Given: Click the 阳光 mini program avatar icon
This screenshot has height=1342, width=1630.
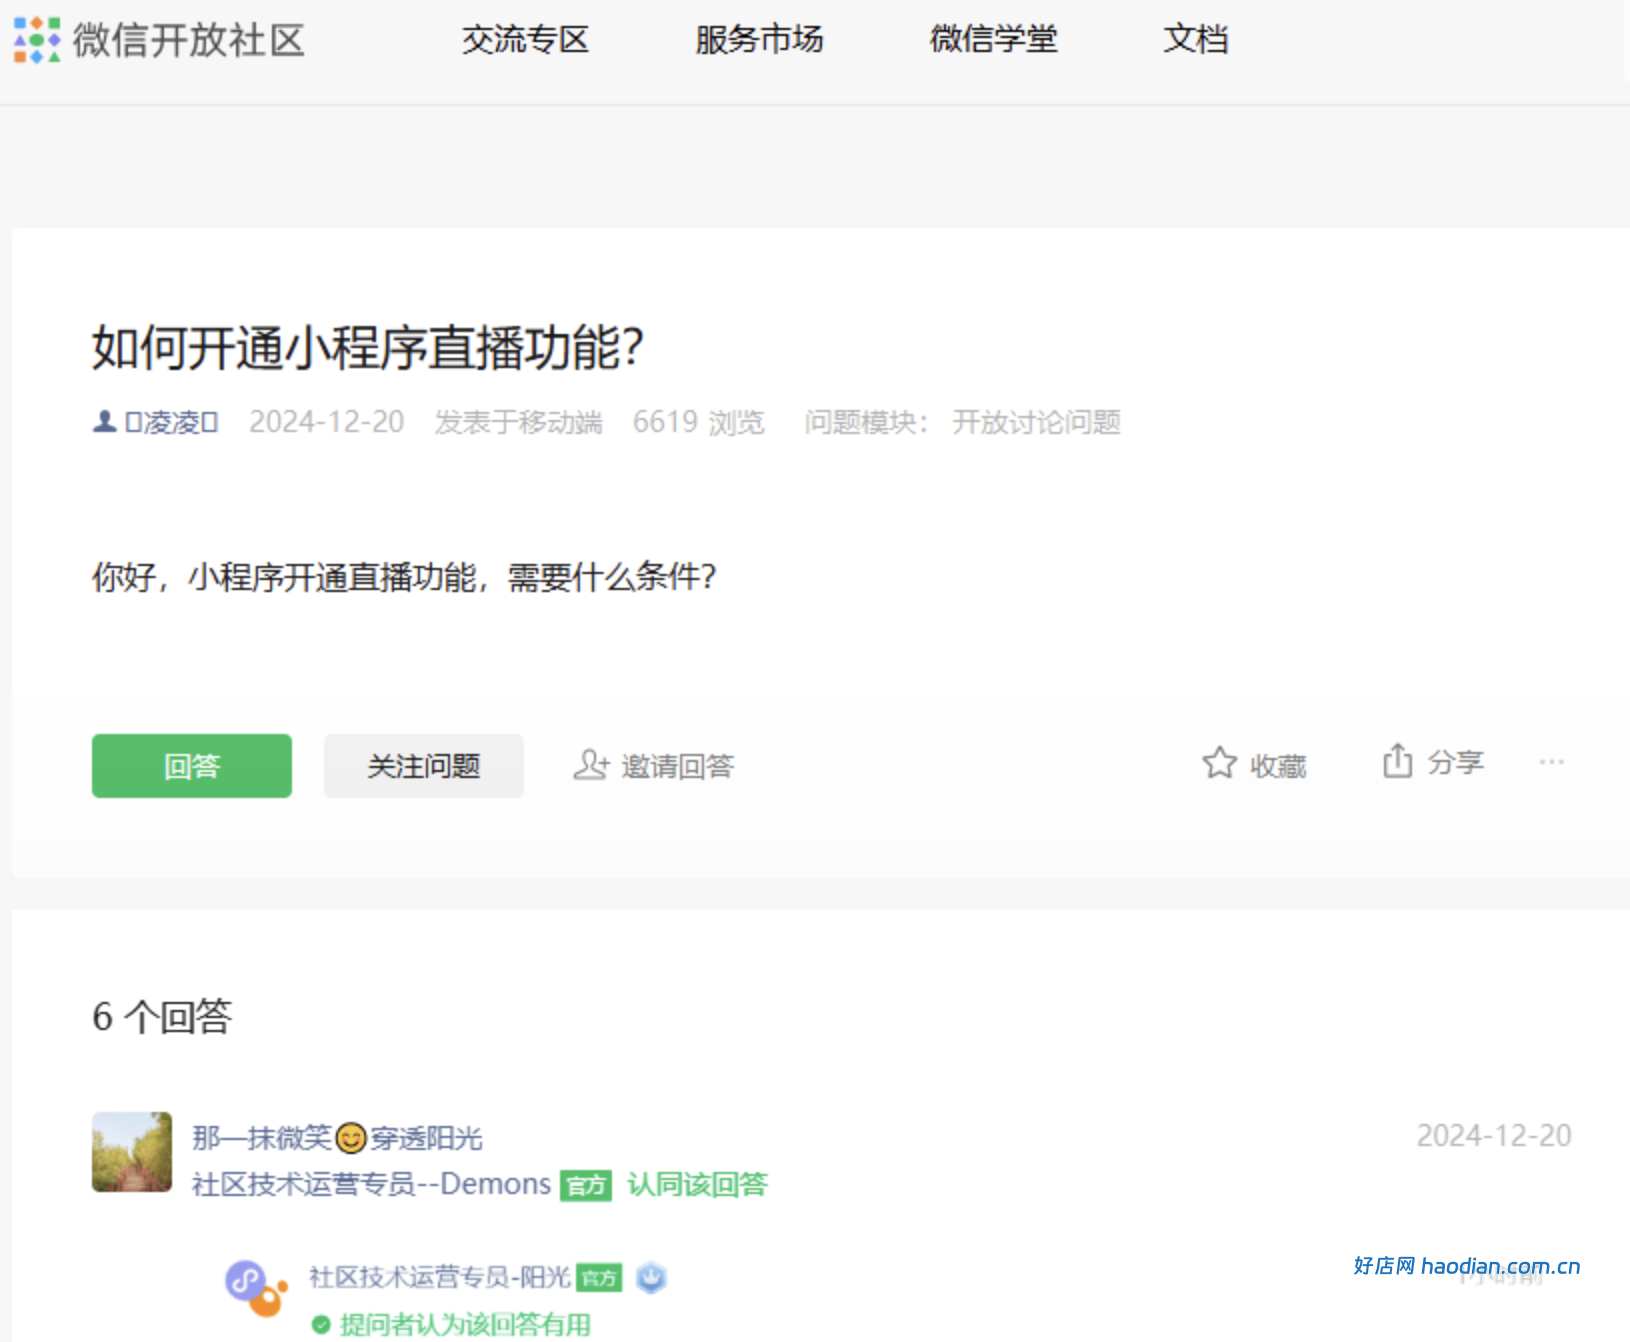Looking at the screenshot, I should 256,1288.
